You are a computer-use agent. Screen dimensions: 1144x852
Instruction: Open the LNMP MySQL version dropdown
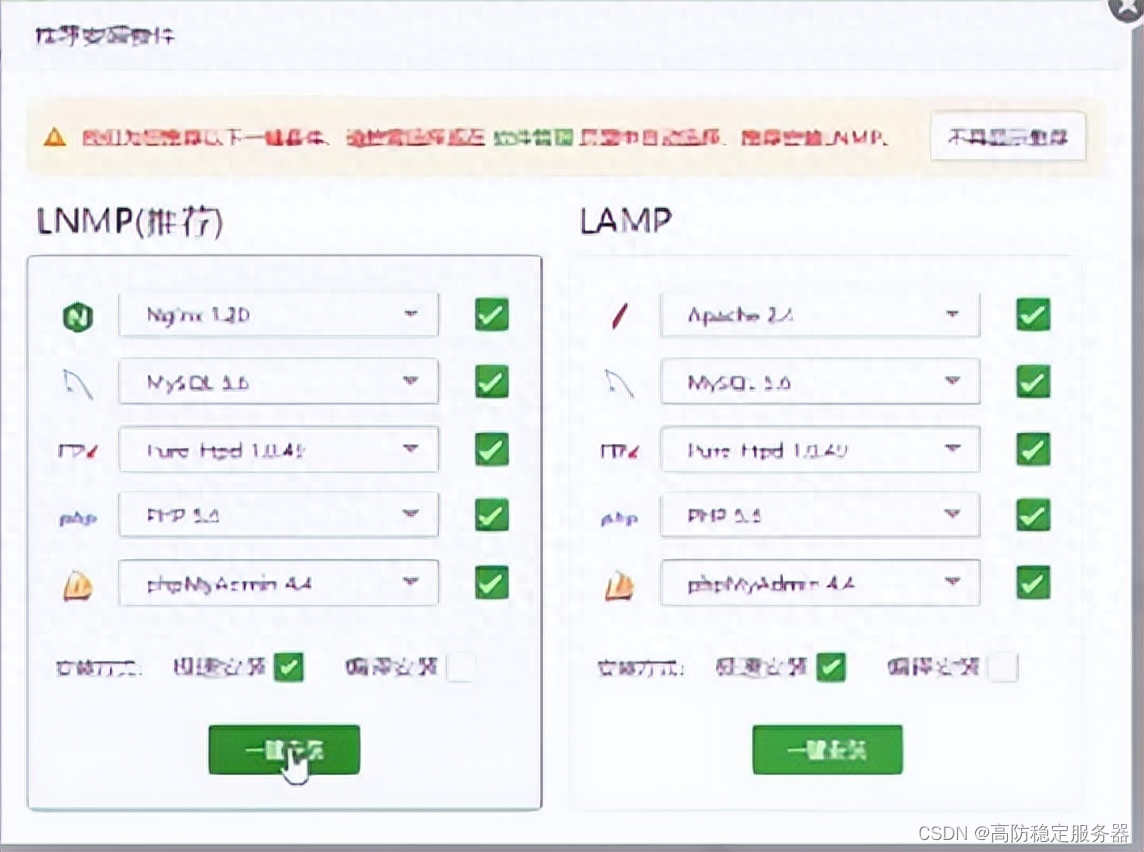[279, 382]
